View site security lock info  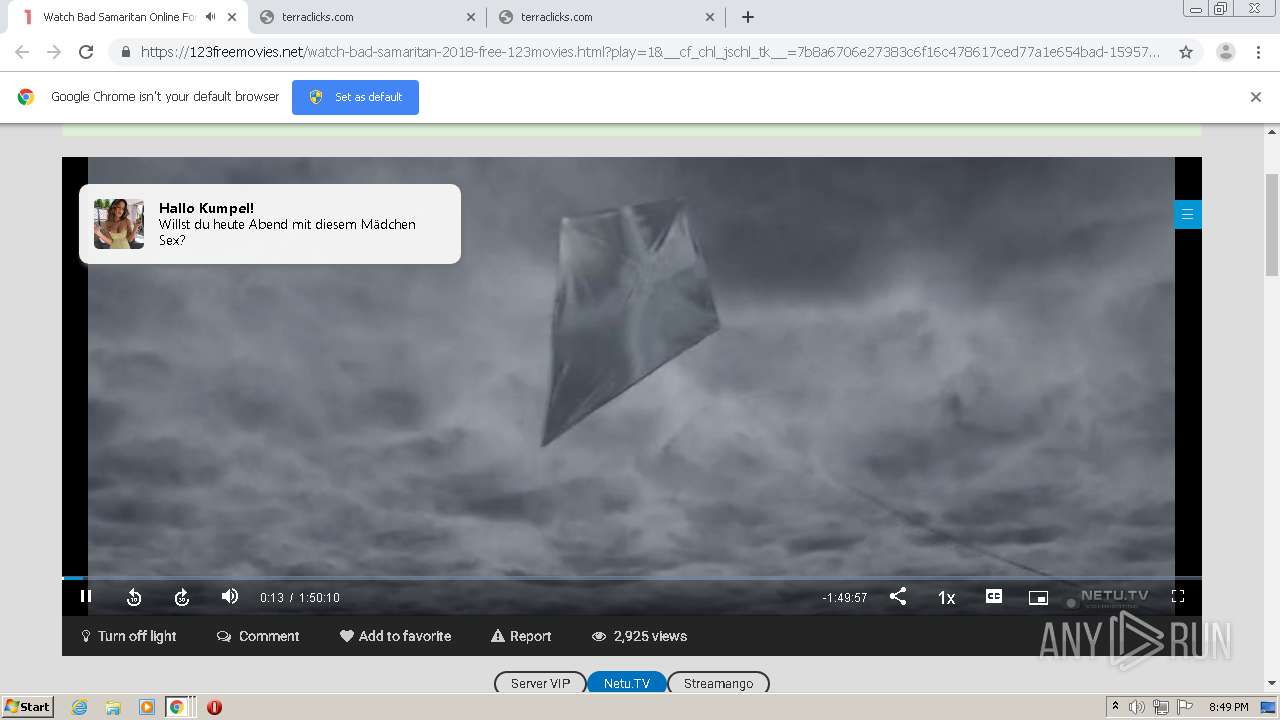pyautogui.click(x=126, y=52)
